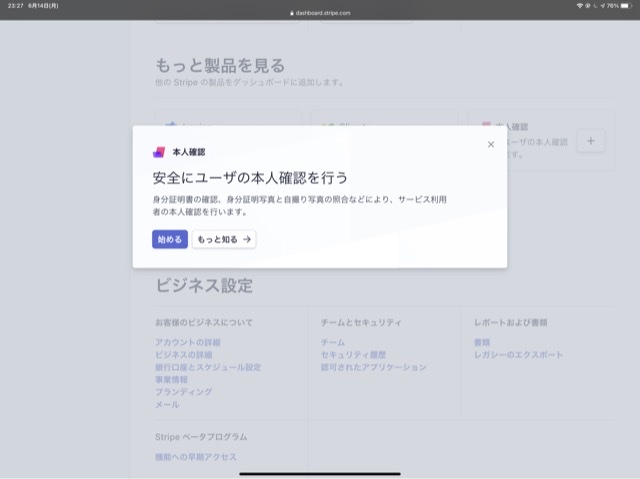Image resolution: width=640 pixels, height=479 pixels.
Task: Open the 事業情報 link
Action: 171,380
